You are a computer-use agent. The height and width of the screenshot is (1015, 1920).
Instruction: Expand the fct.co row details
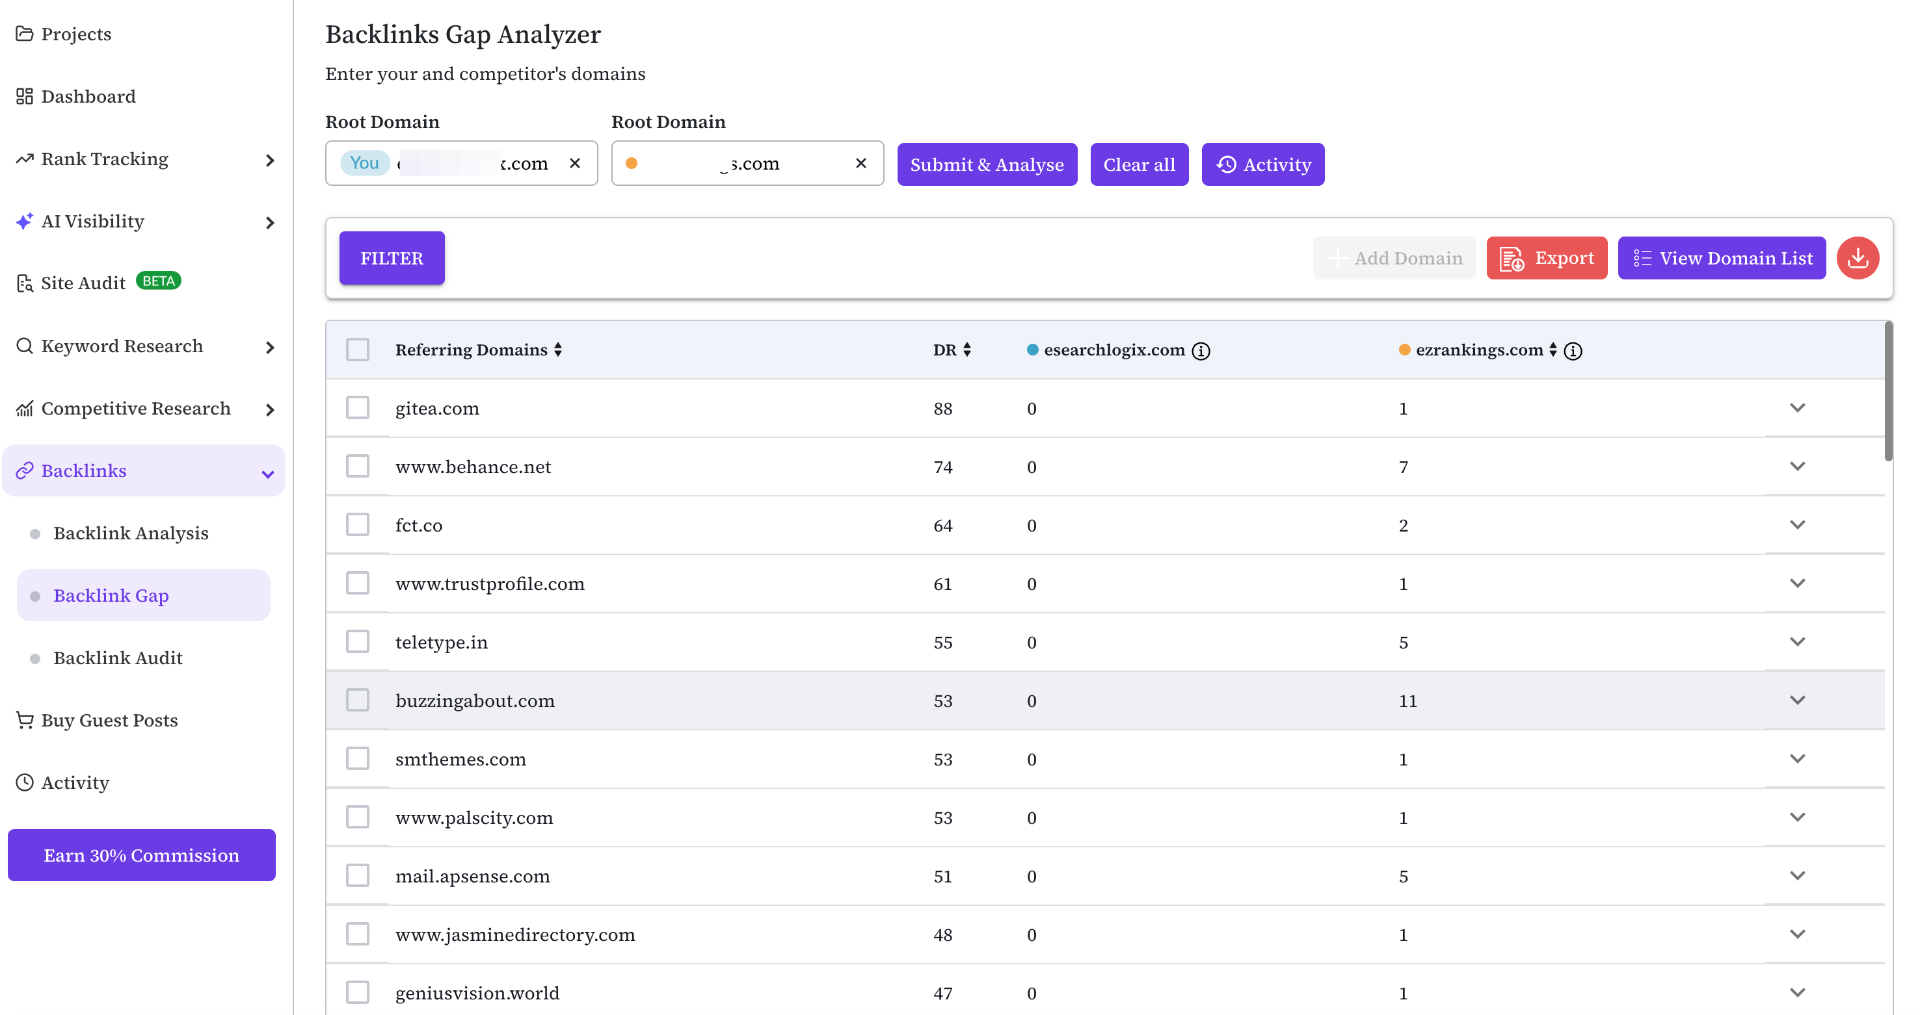point(1798,525)
